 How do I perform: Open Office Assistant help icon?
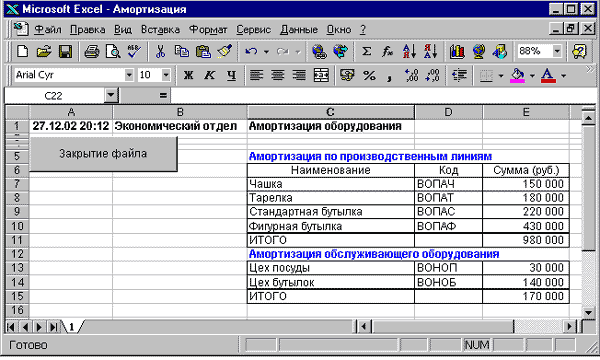pos(579,51)
